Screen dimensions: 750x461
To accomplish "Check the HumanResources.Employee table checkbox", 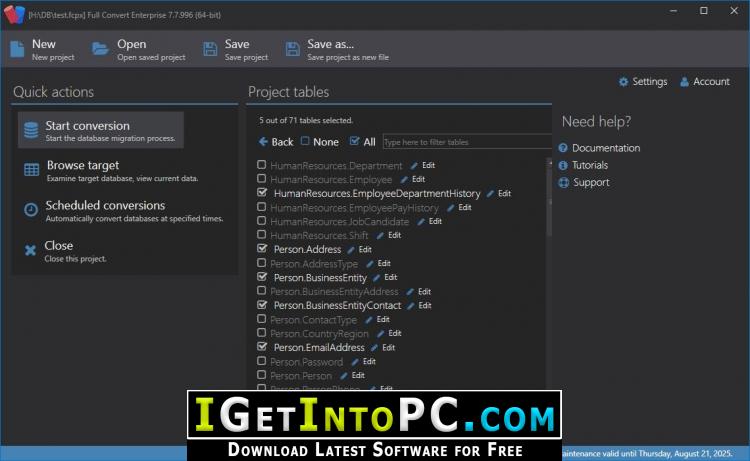I will point(261,178).
